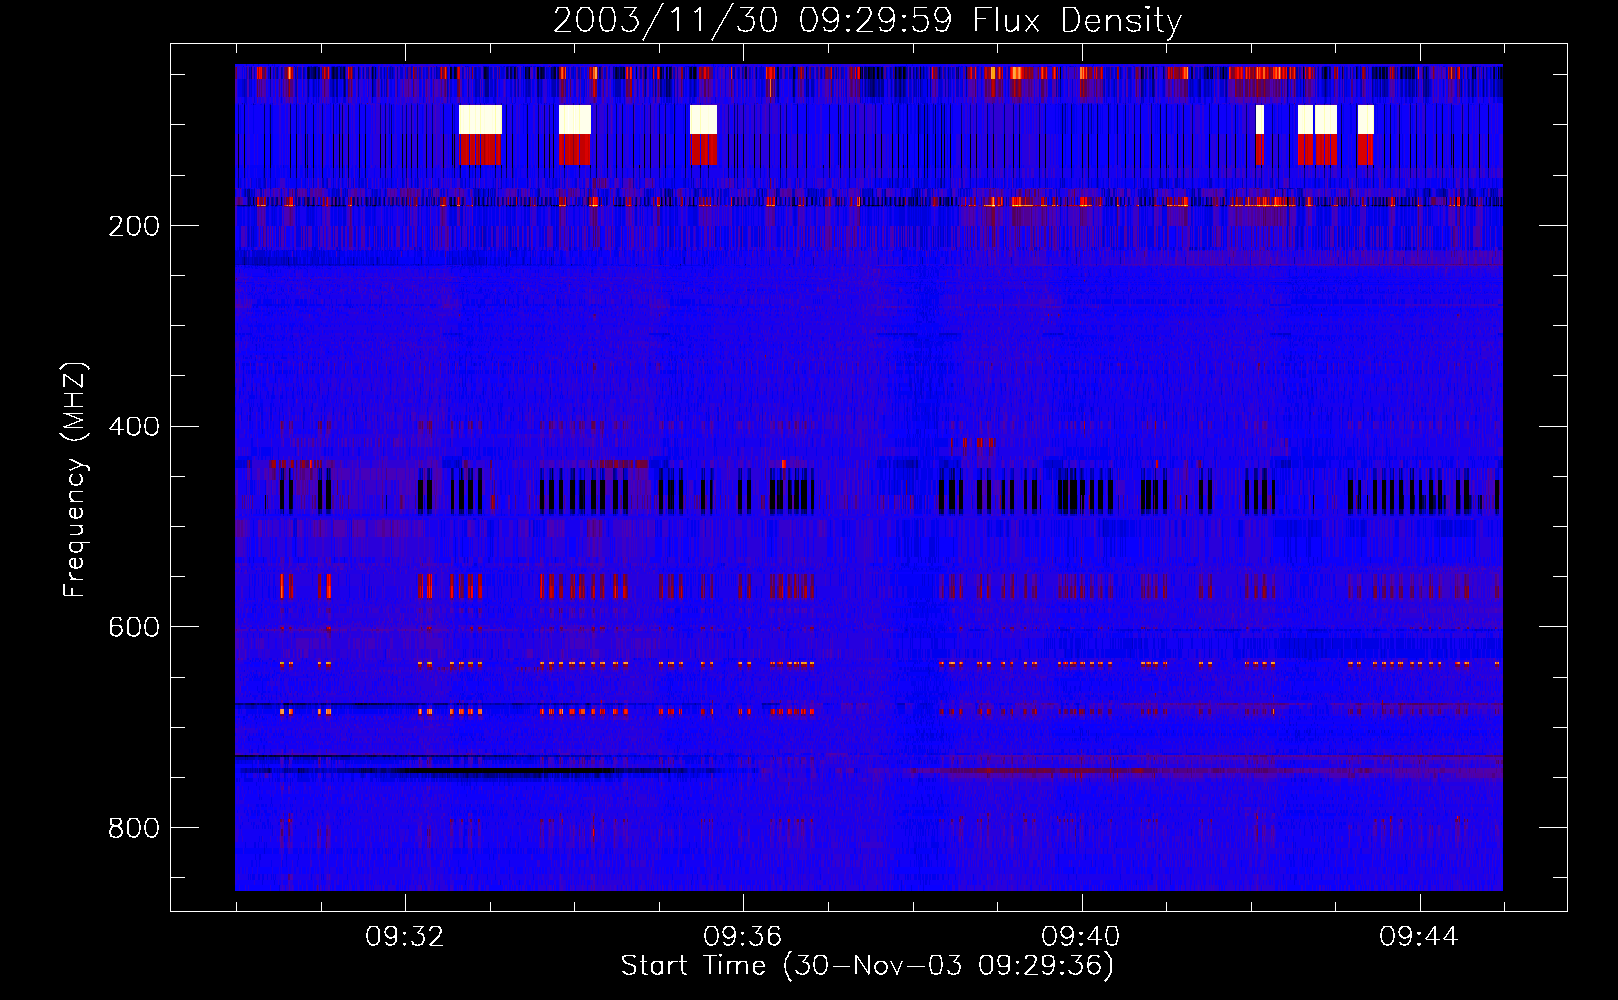Click the 09:32 time tick label
Viewport: 1618px width, 1000px height.
405,937
